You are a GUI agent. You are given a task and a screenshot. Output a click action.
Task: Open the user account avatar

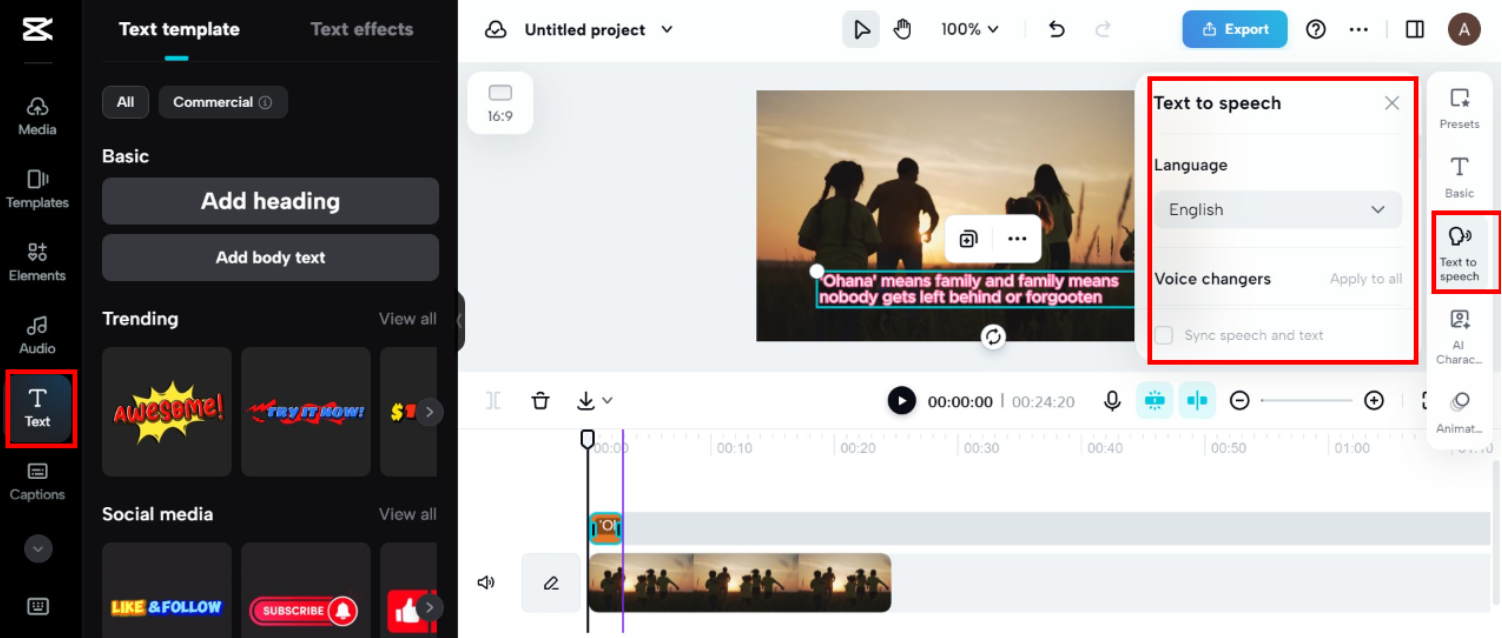(x=1464, y=29)
